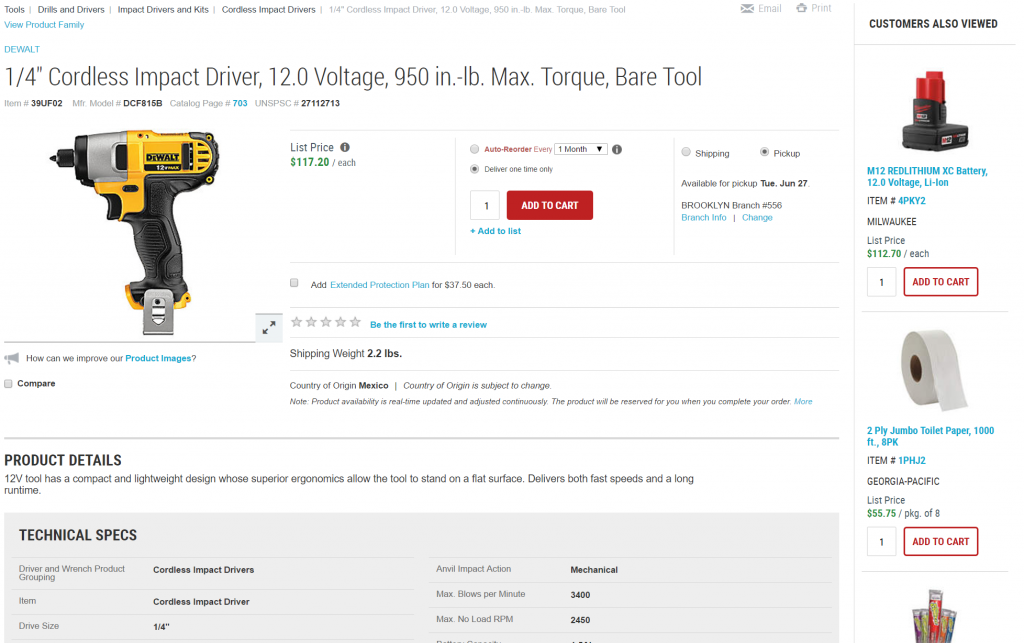
Task: Click the Shipping Weight 2.2 lbs. text
Action: 346,354
